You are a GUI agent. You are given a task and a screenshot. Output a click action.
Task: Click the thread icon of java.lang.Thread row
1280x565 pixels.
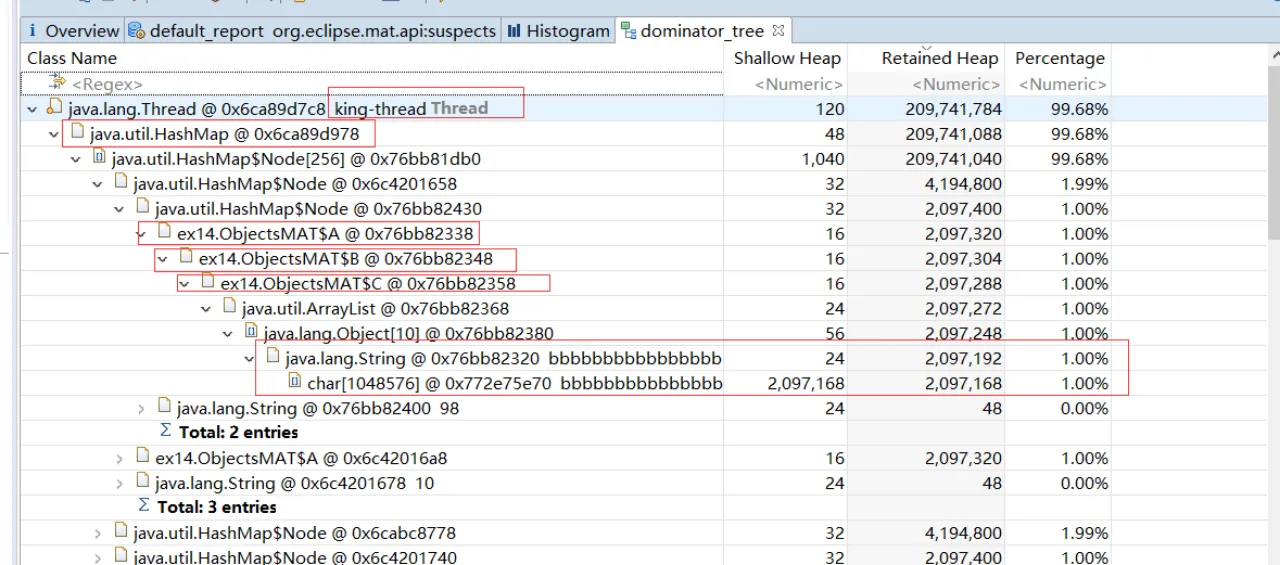pyautogui.click(x=55, y=108)
